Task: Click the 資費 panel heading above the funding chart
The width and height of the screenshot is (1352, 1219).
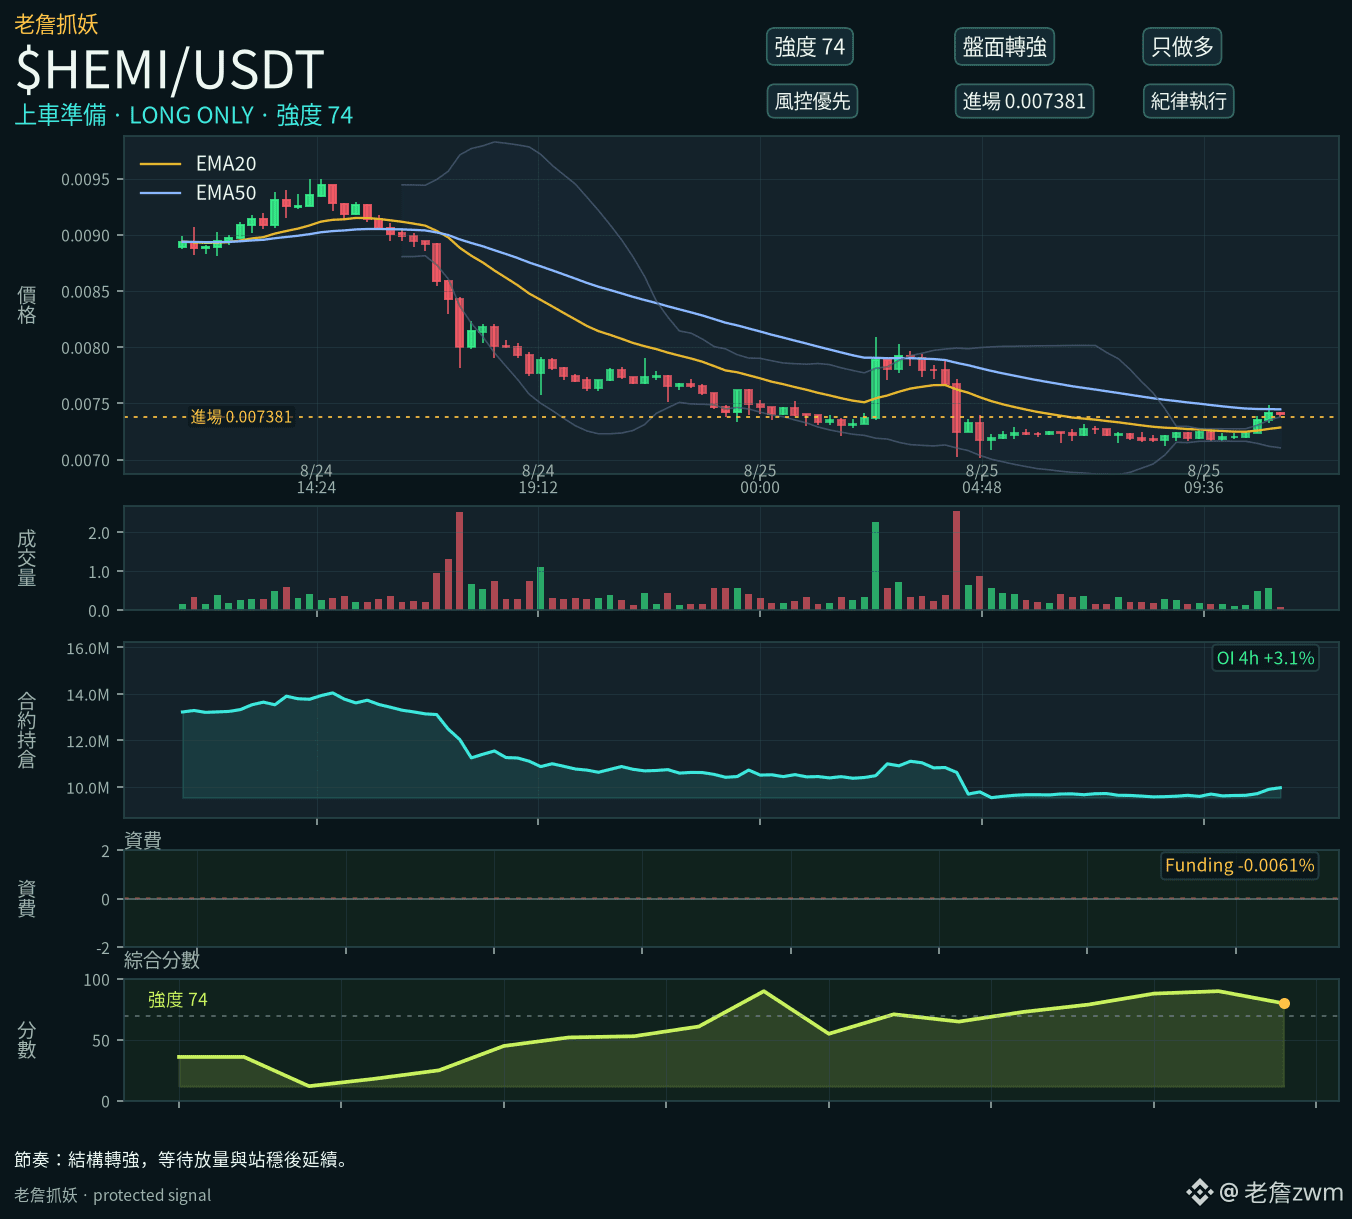Action: [x=143, y=840]
